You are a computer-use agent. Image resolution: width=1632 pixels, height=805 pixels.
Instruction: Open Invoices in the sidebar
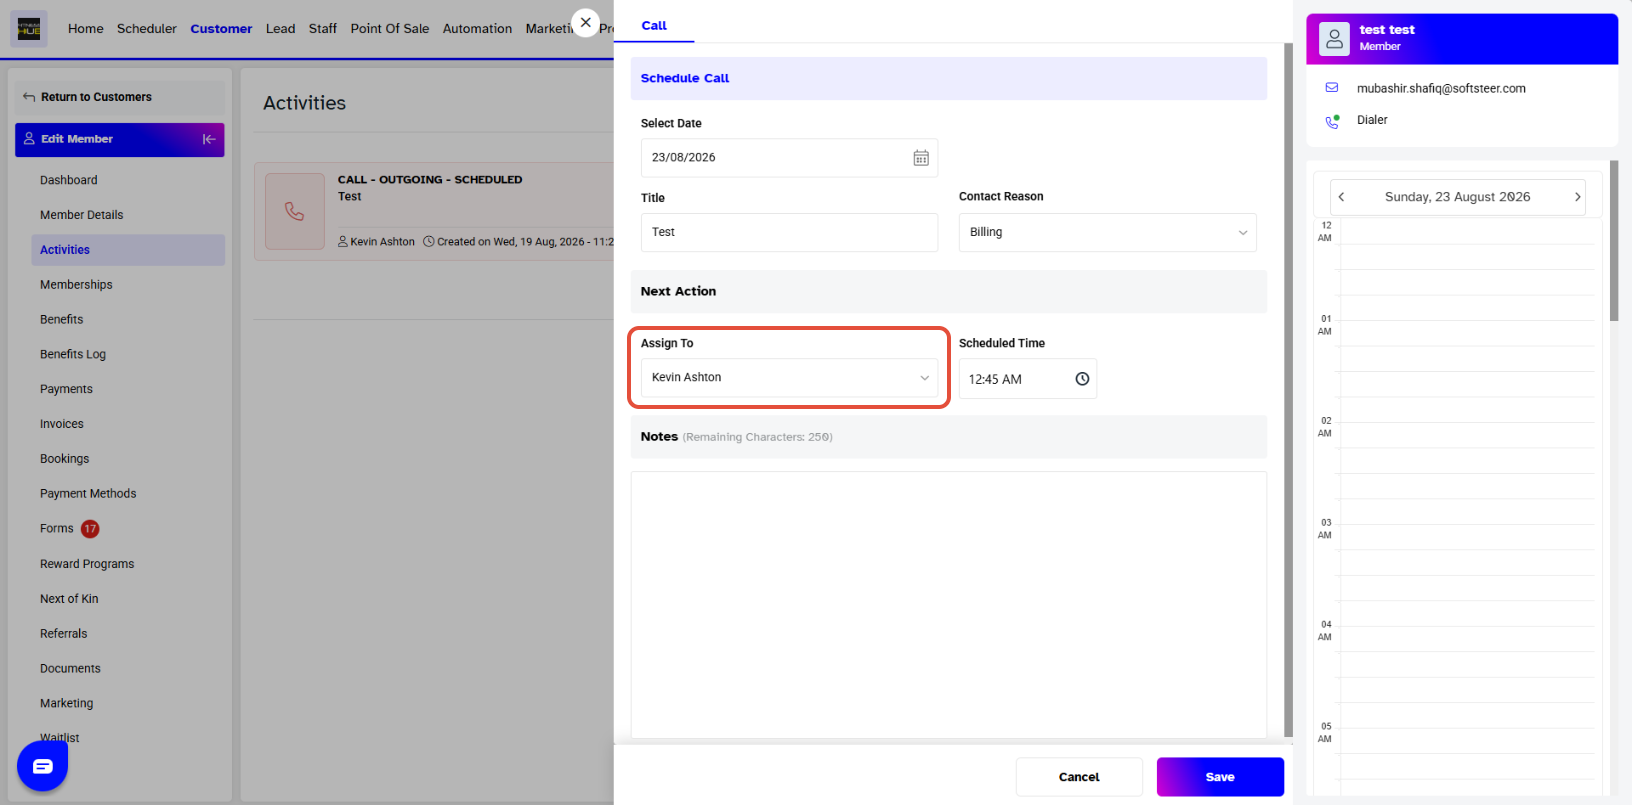tap(62, 424)
